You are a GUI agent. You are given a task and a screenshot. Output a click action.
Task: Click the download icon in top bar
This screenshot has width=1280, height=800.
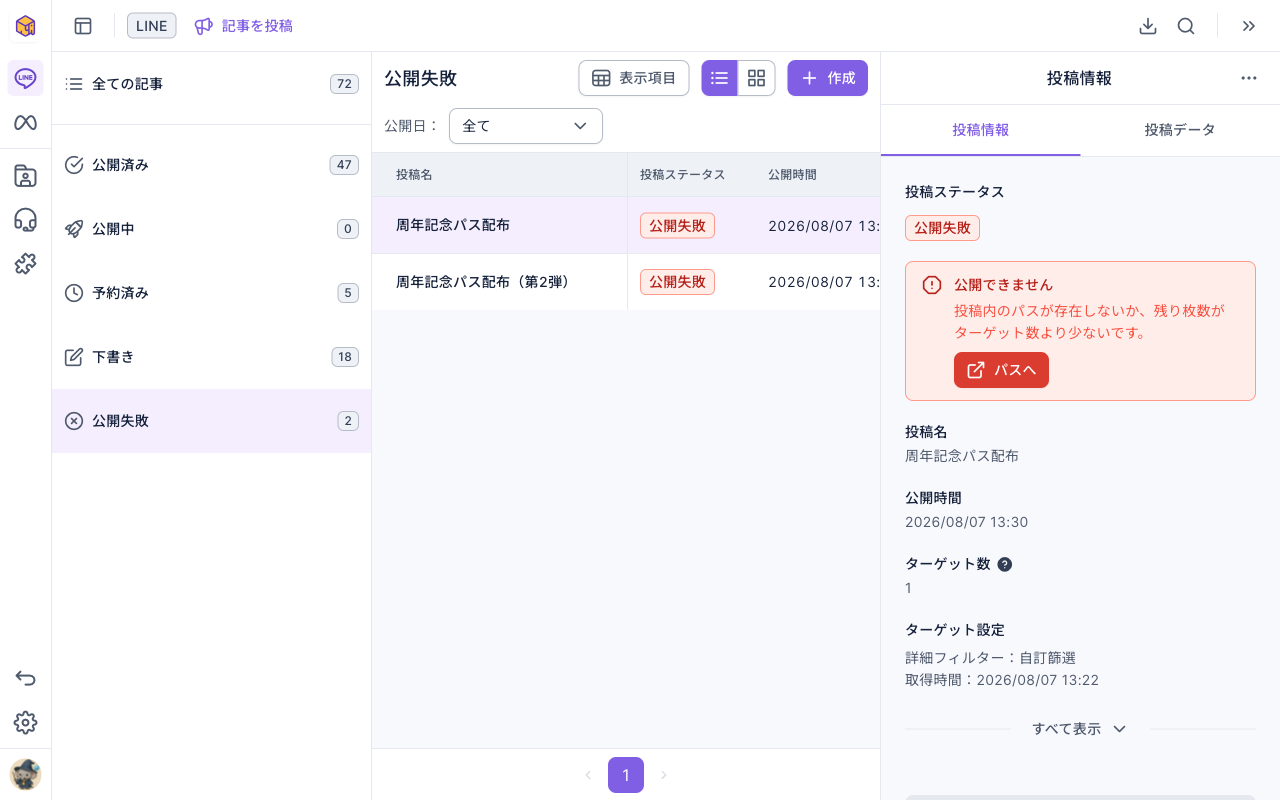1148,26
